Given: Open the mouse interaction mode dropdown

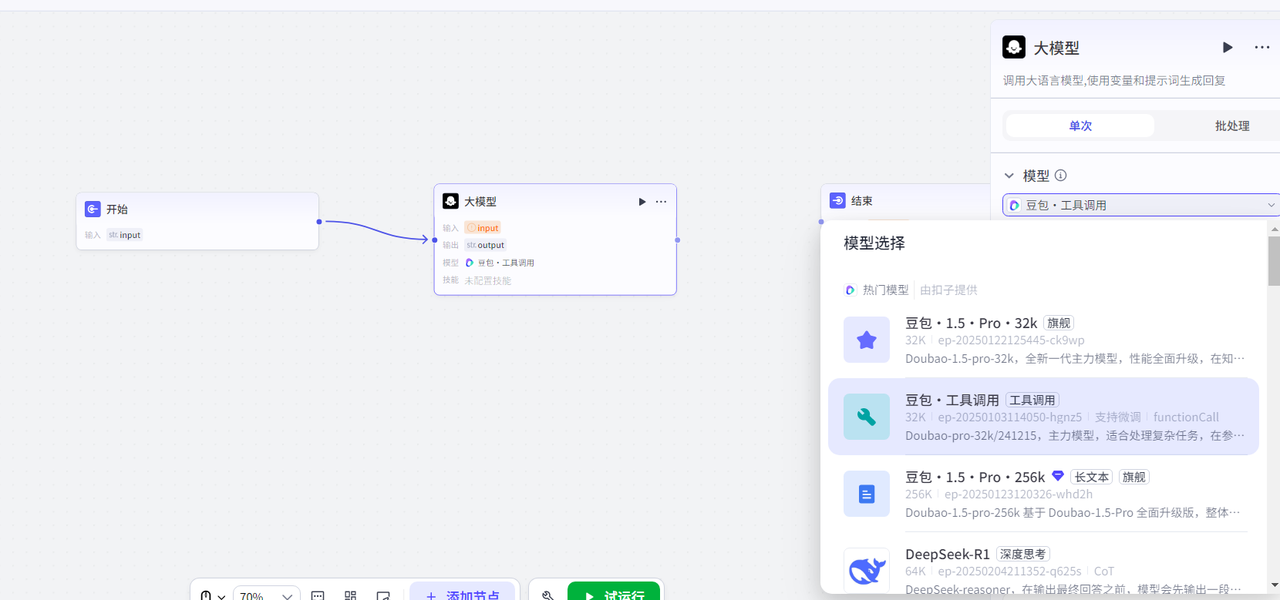Looking at the screenshot, I should pyautogui.click(x=212, y=596).
